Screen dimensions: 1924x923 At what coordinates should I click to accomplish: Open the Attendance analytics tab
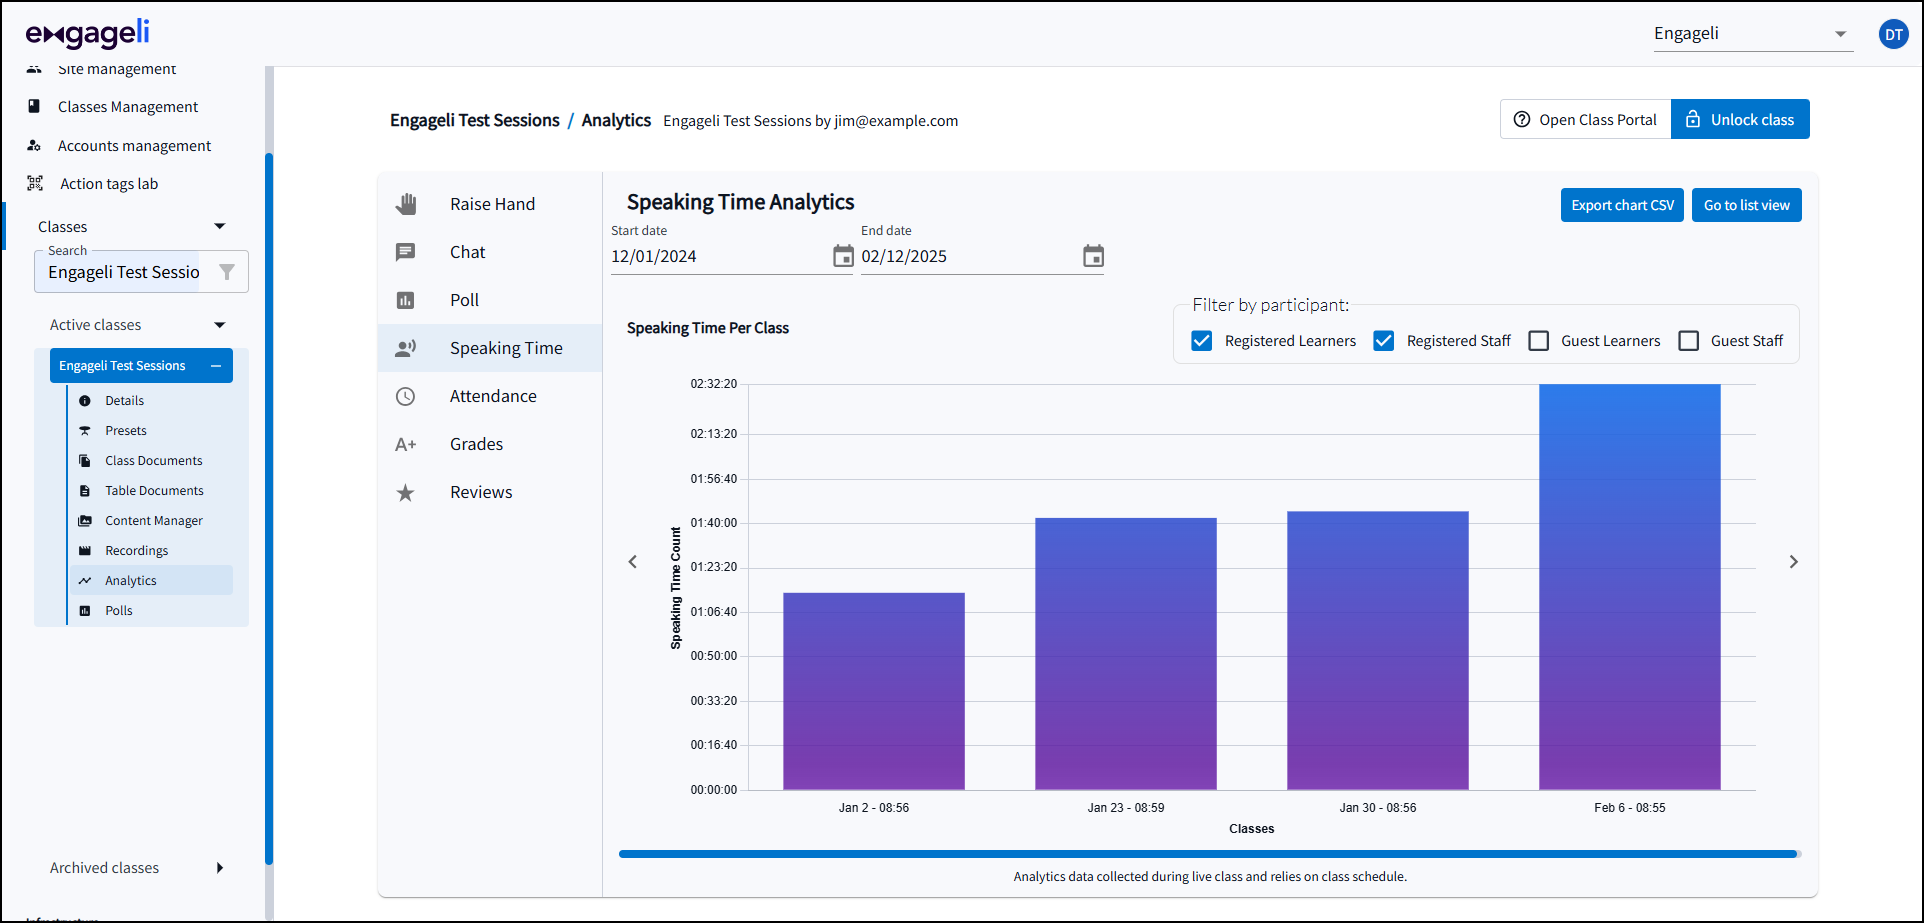pos(490,396)
